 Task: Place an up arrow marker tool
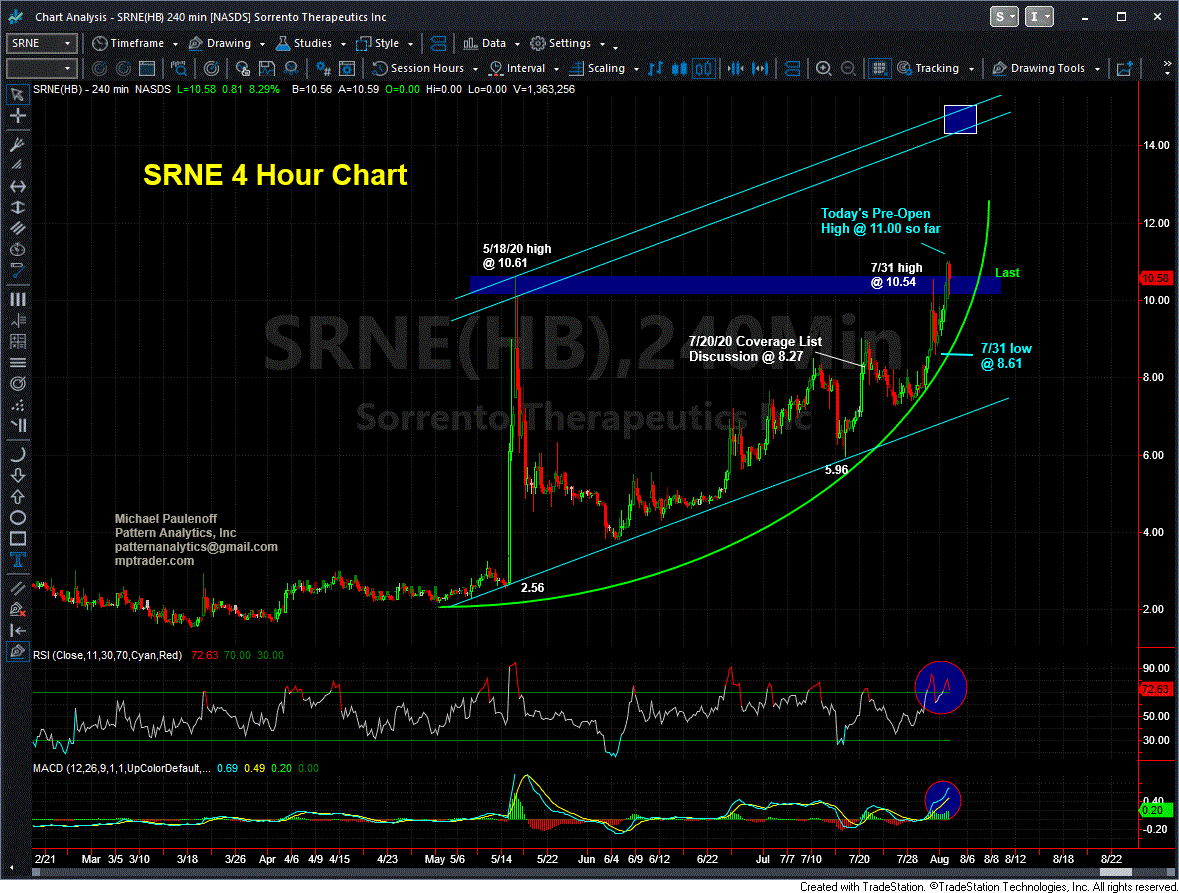pyautogui.click(x=17, y=496)
